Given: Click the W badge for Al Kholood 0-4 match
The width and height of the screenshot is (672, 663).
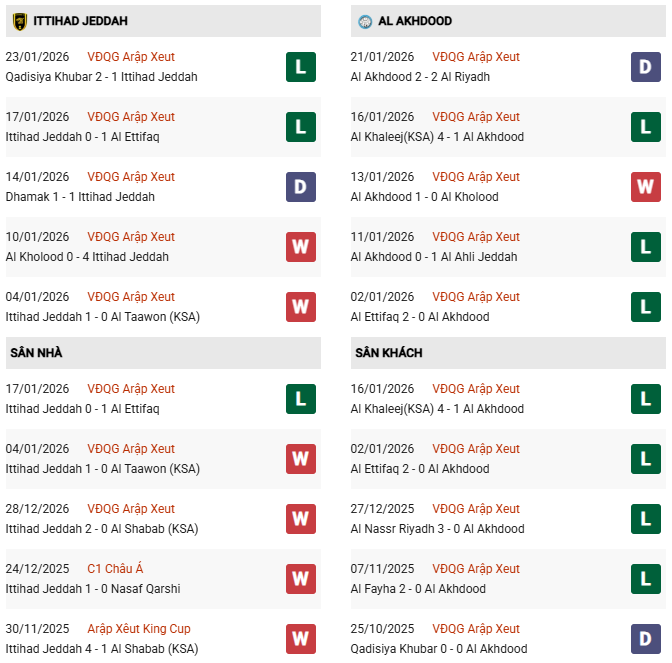Looking at the screenshot, I should click(x=300, y=247).
